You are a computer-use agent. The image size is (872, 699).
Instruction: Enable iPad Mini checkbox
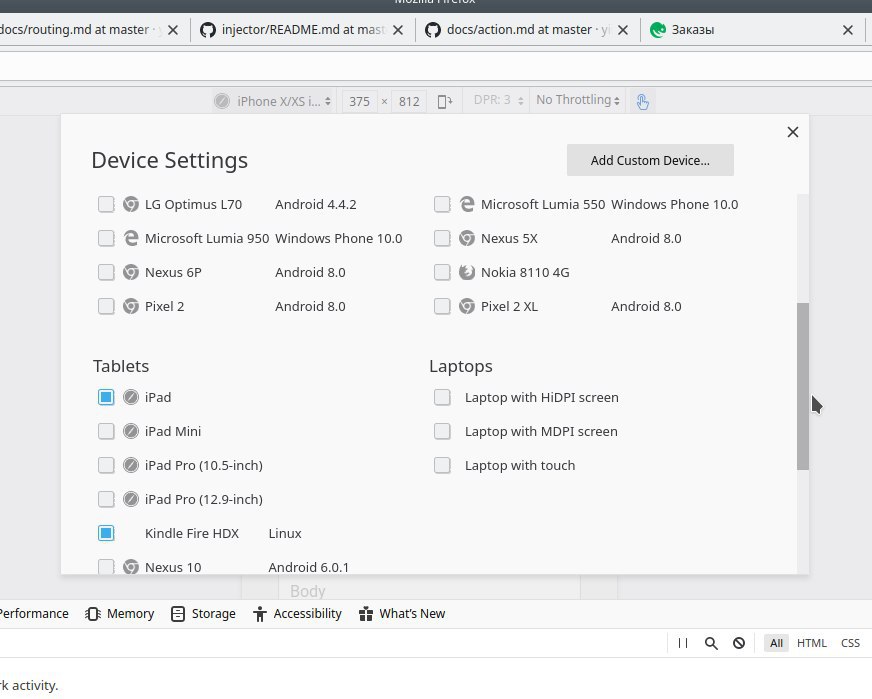point(106,431)
